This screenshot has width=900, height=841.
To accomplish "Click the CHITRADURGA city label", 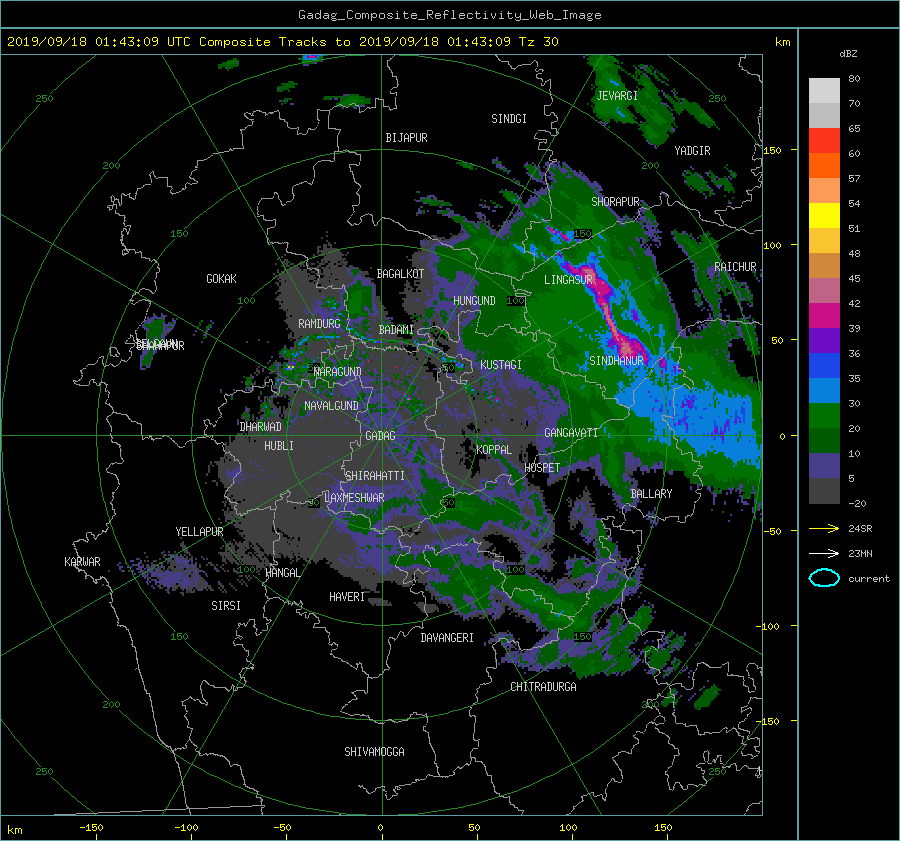I will click(543, 687).
